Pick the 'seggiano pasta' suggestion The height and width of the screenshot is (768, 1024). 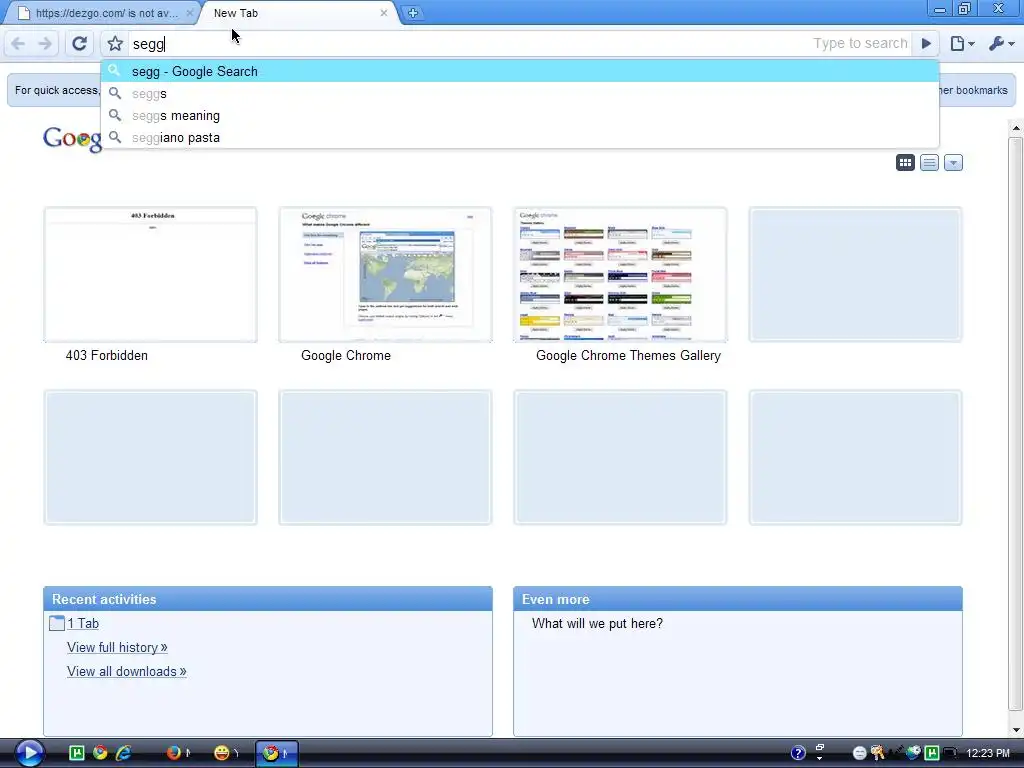click(520, 138)
